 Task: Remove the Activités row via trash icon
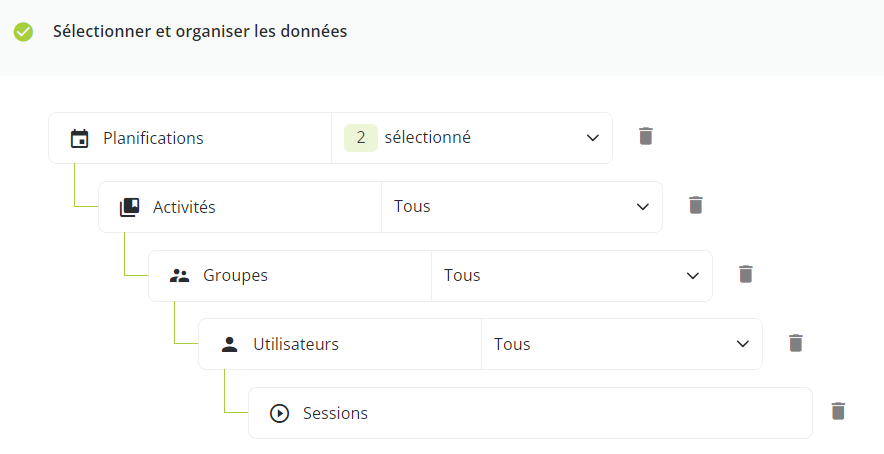[x=696, y=205]
